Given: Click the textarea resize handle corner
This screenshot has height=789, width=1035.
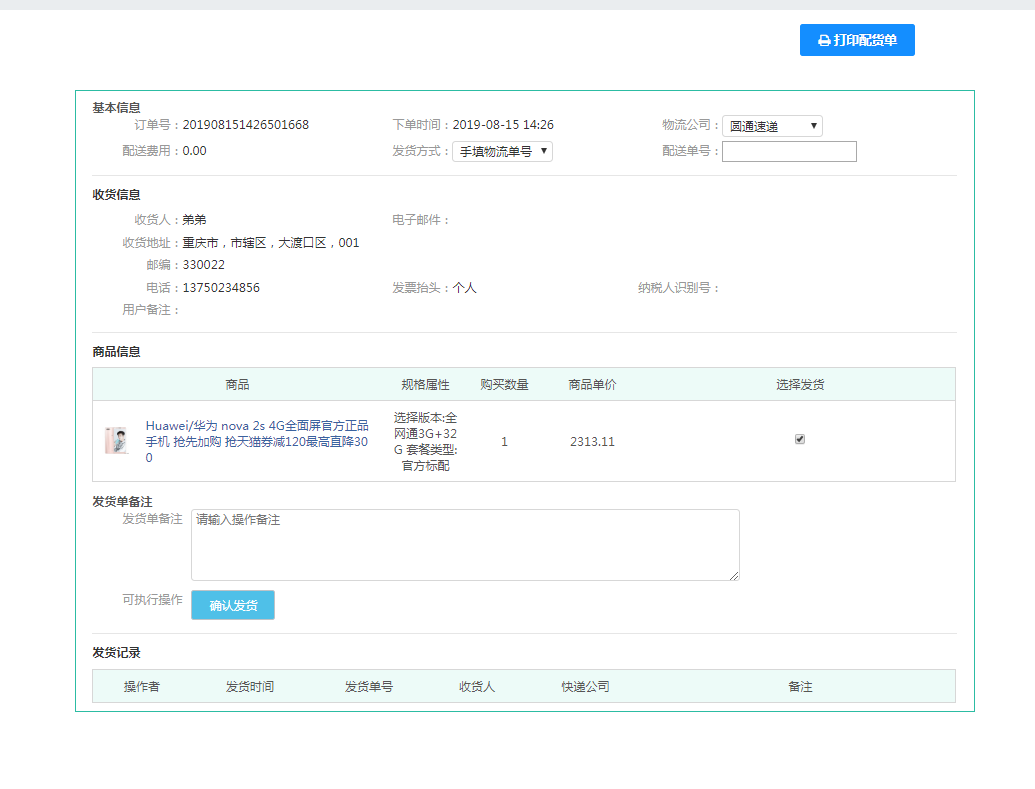Looking at the screenshot, I should (x=735, y=576).
